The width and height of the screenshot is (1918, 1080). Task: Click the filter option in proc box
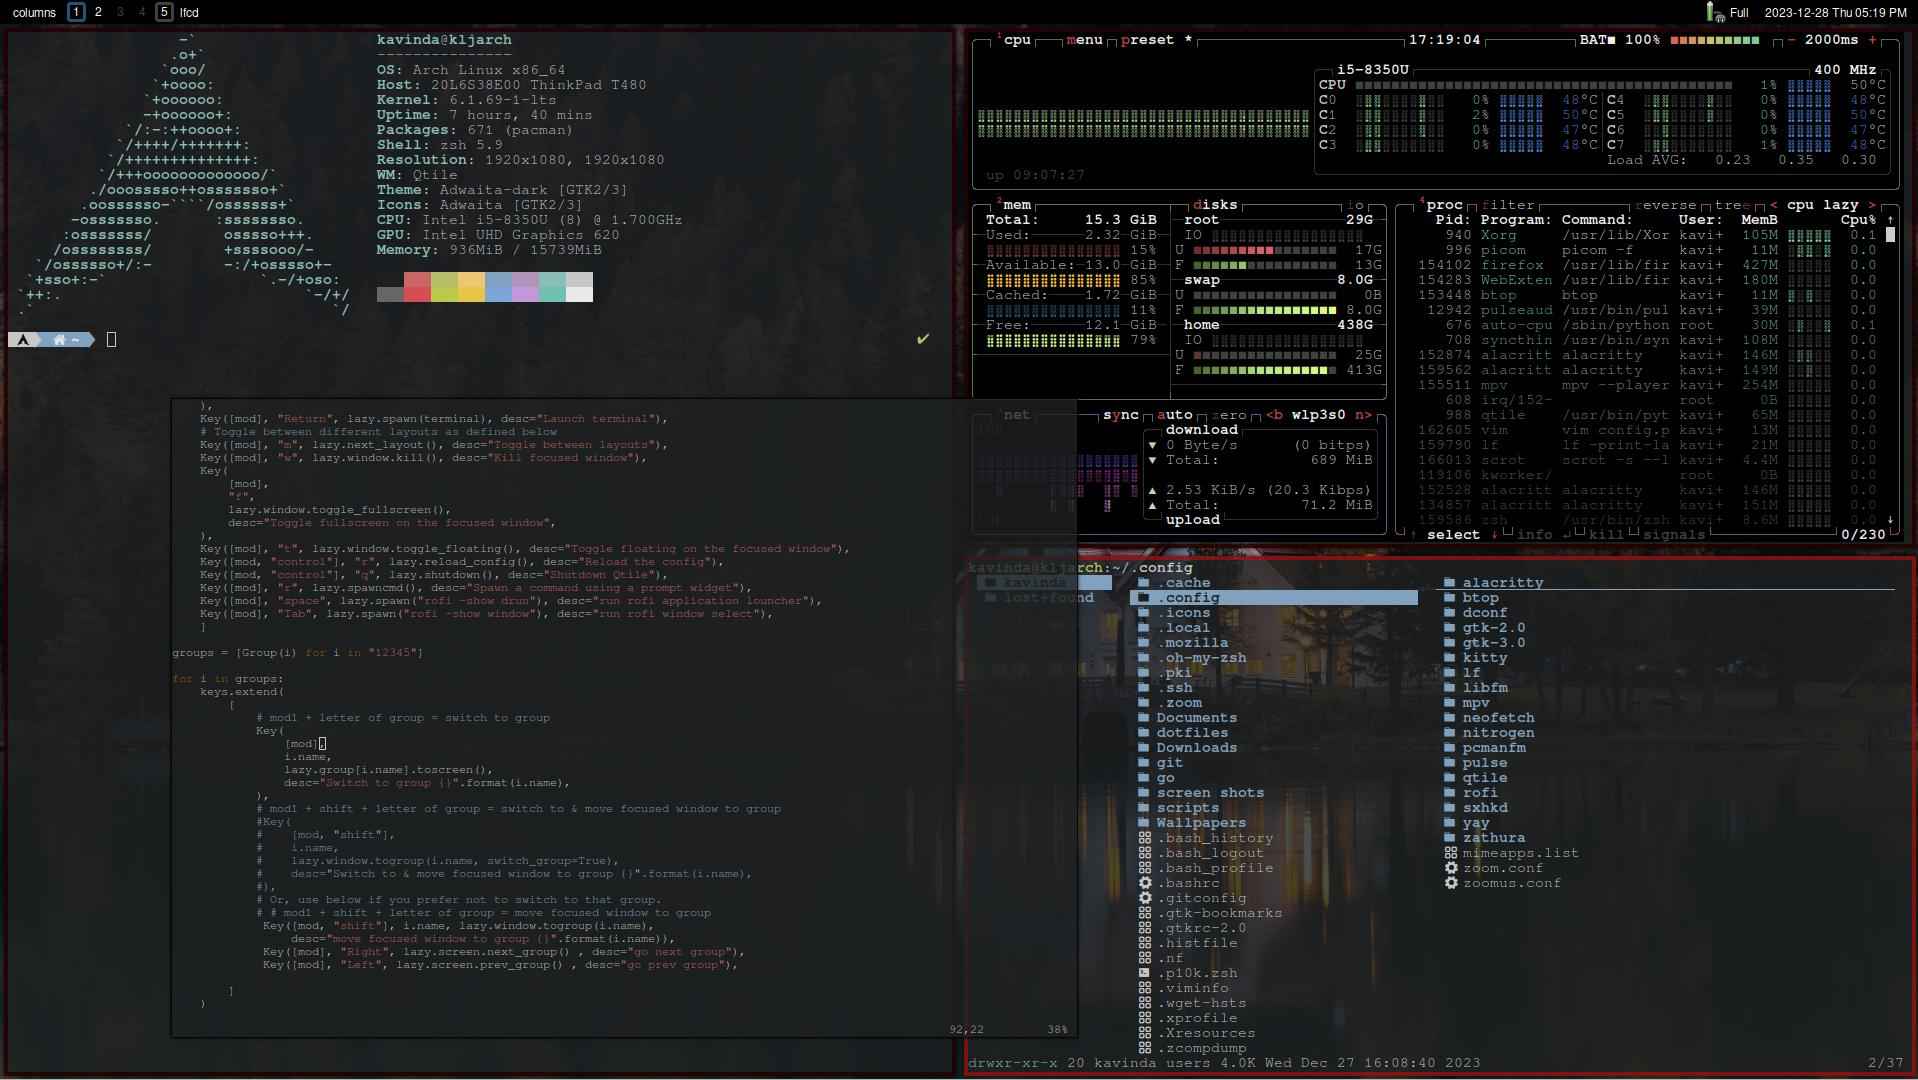[1508, 205]
